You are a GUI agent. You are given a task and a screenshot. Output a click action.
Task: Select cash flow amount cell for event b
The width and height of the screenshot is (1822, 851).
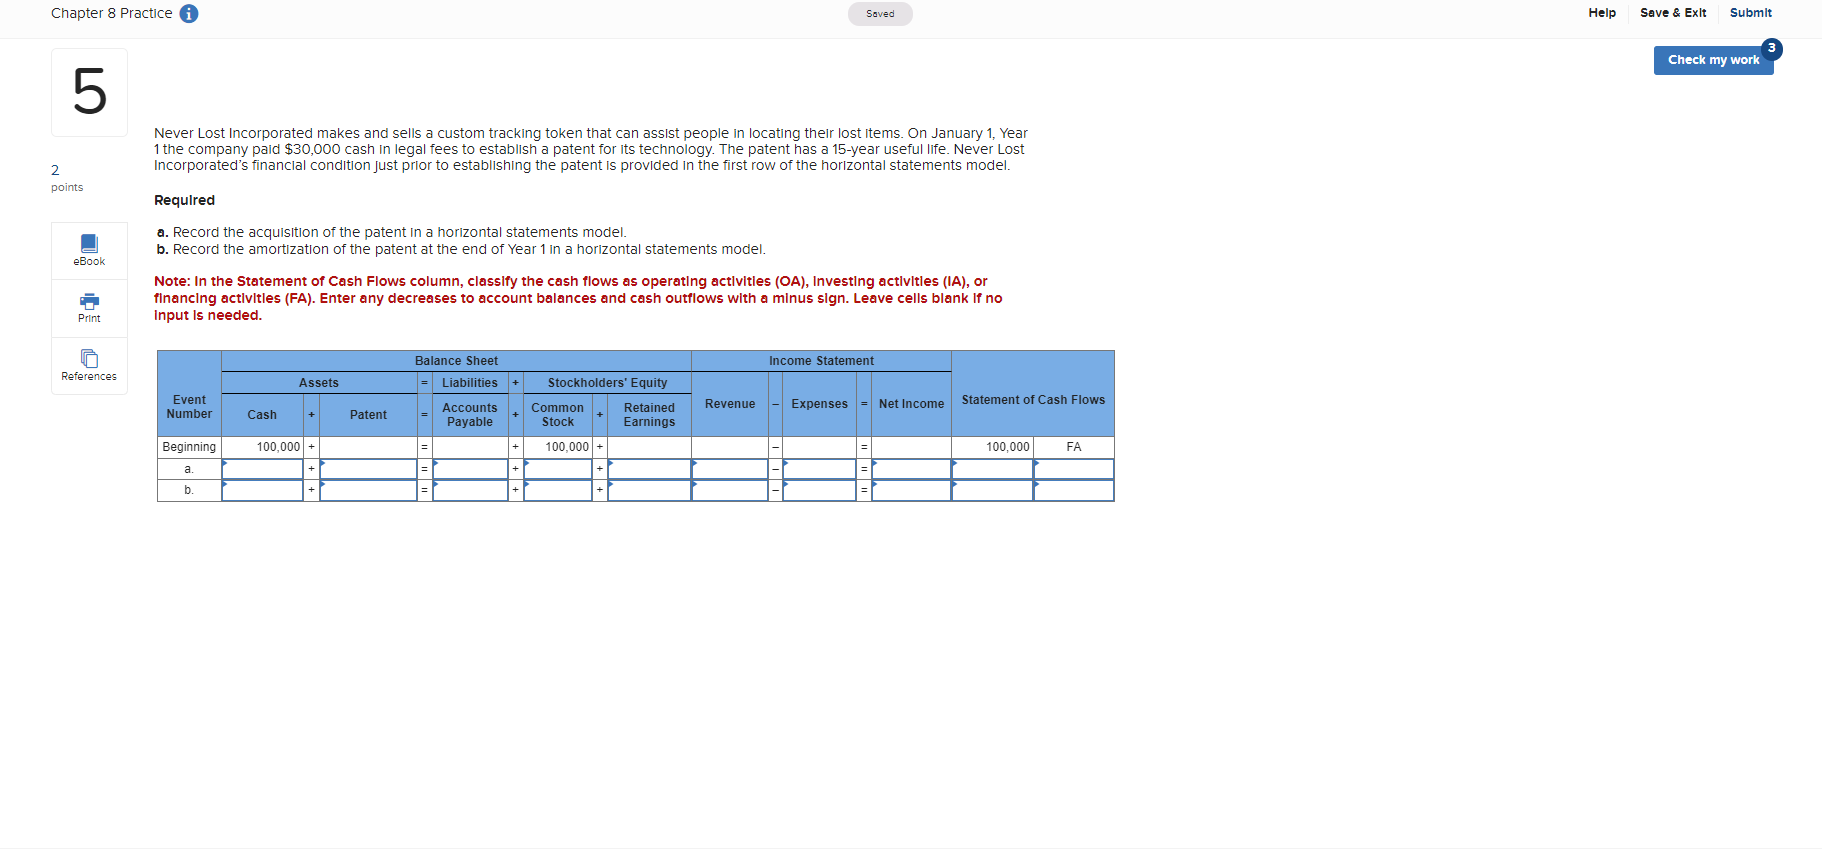pos(992,490)
